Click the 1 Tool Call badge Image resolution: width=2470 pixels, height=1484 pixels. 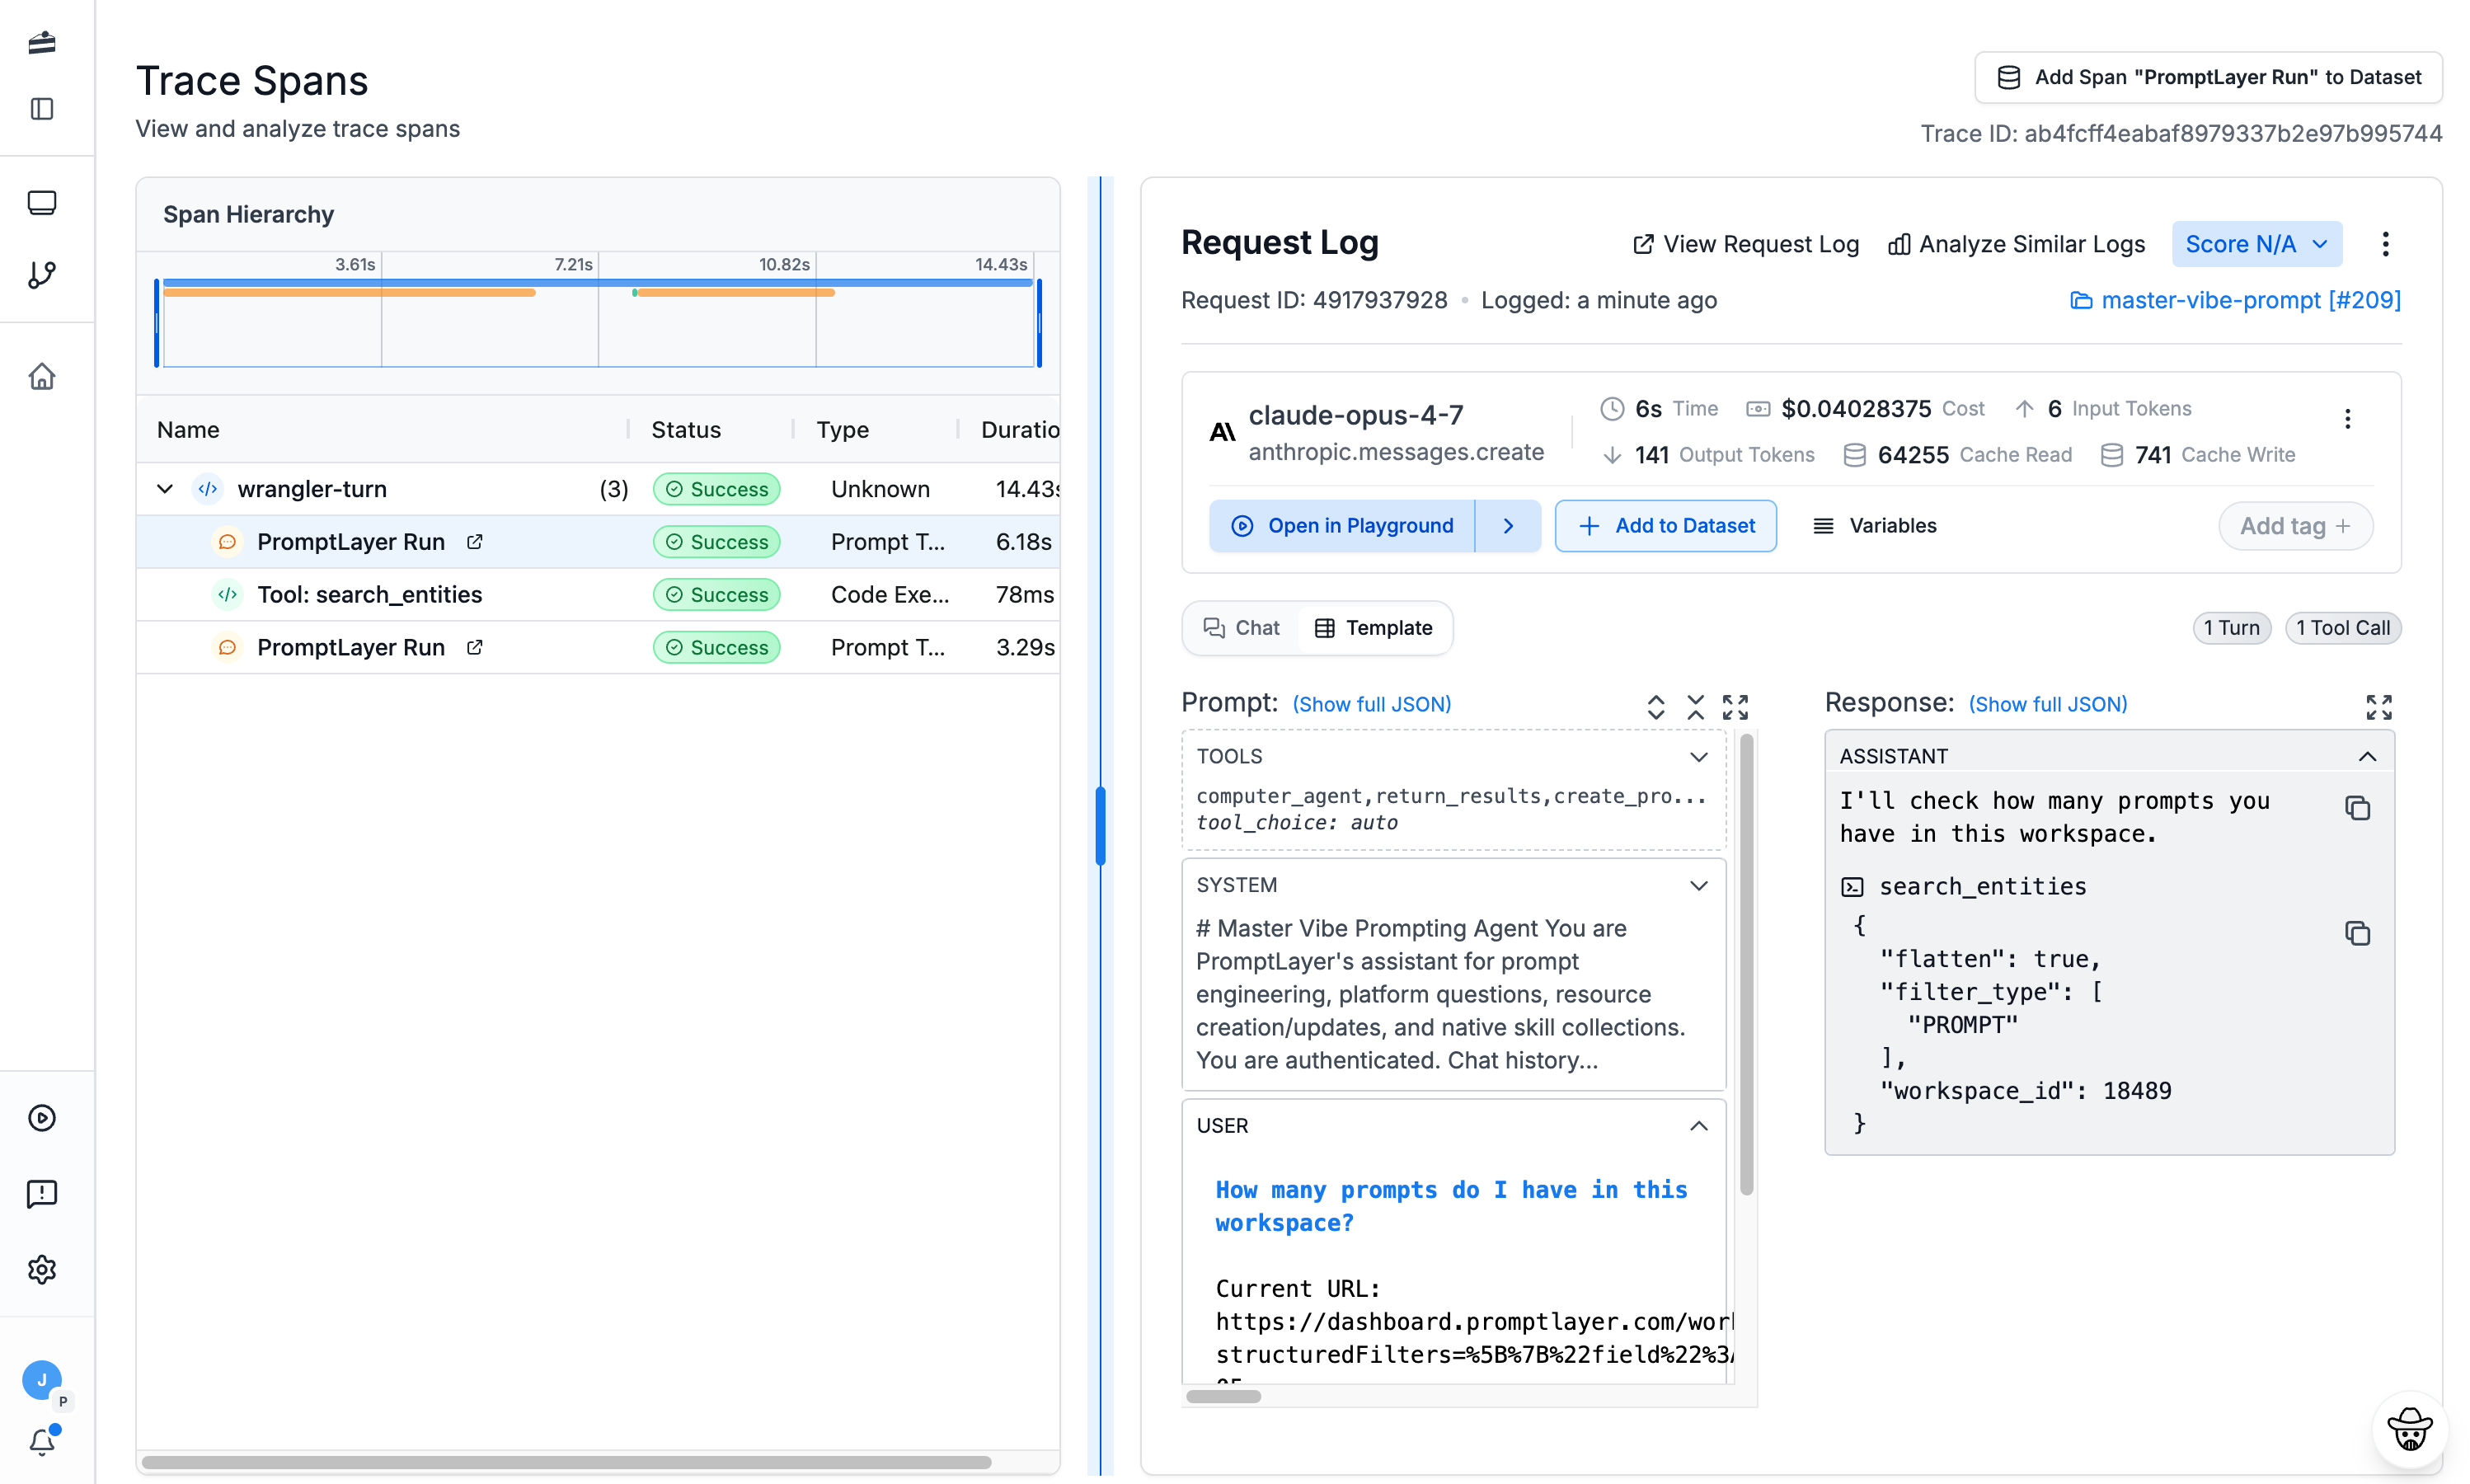(2342, 628)
